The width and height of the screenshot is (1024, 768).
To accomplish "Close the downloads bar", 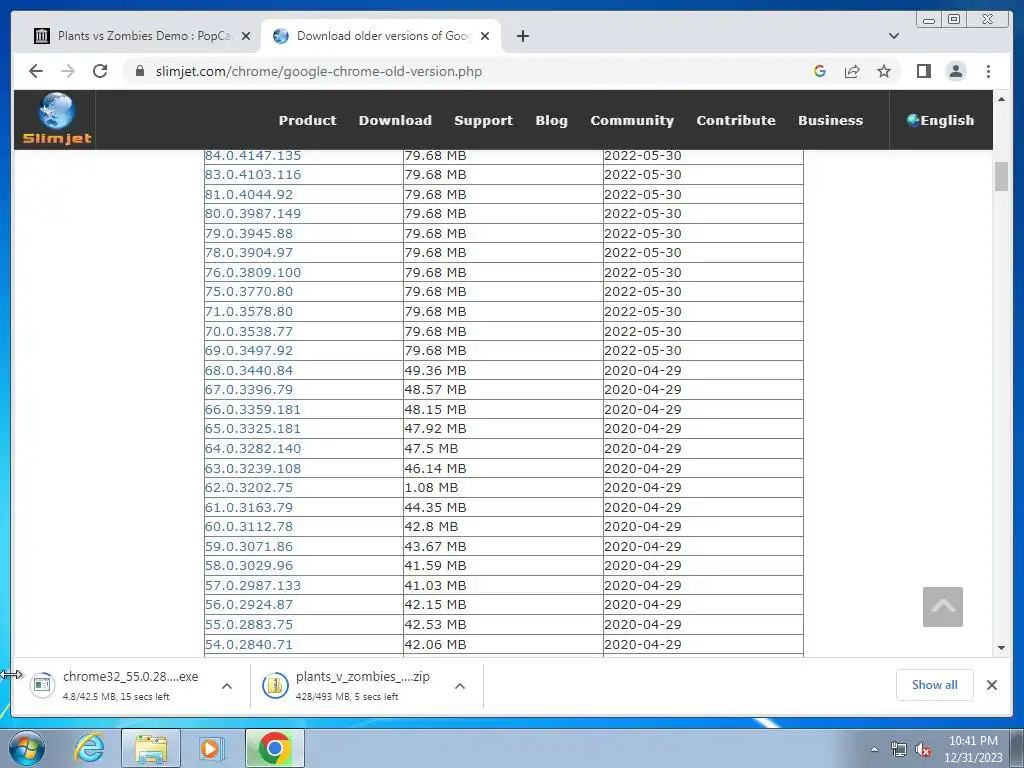I will pyautogui.click(x=992, y=685).
